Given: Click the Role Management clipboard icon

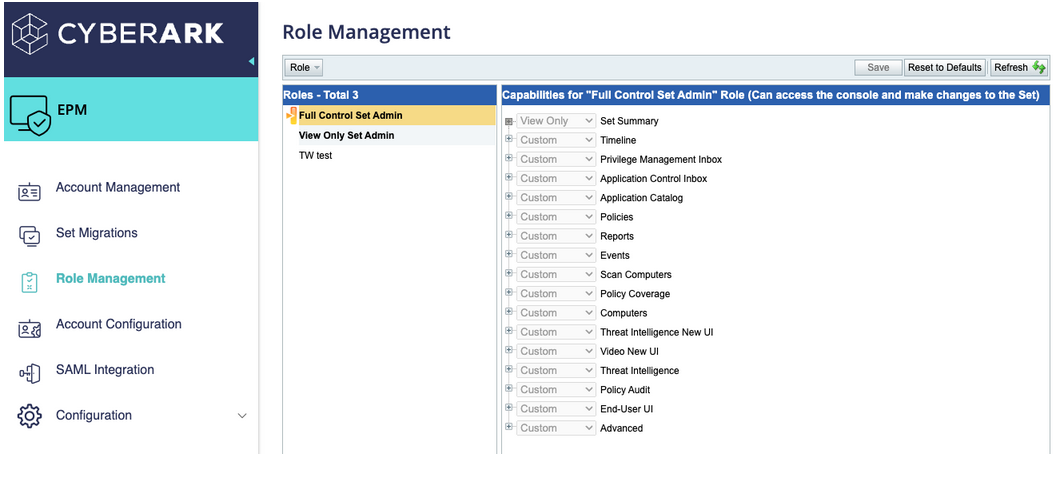Looking at the screenshot, I should tap(30, 282).
